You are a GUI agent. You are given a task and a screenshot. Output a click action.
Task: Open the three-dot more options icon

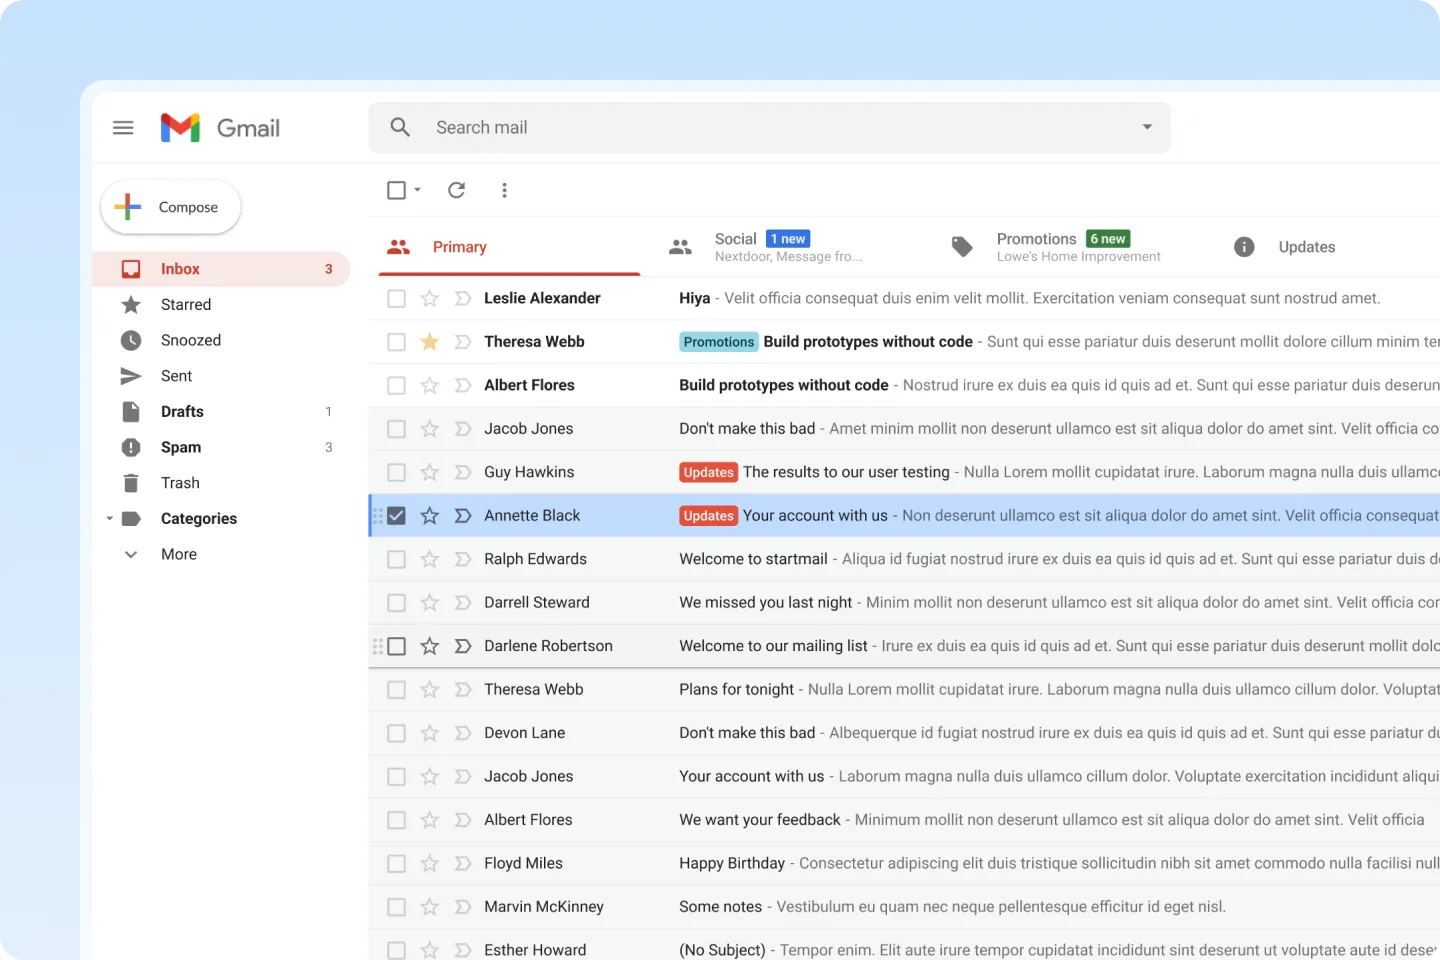tap(504, 190)
